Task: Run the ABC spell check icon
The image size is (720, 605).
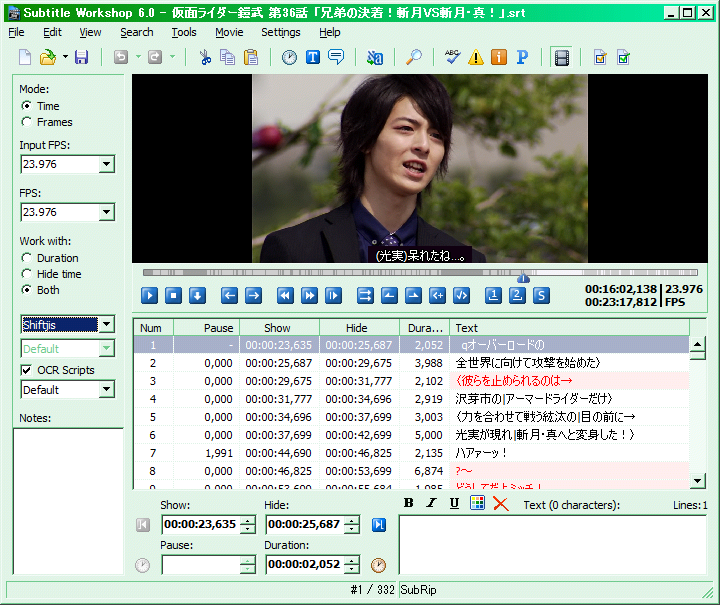Action: point(452,57)
